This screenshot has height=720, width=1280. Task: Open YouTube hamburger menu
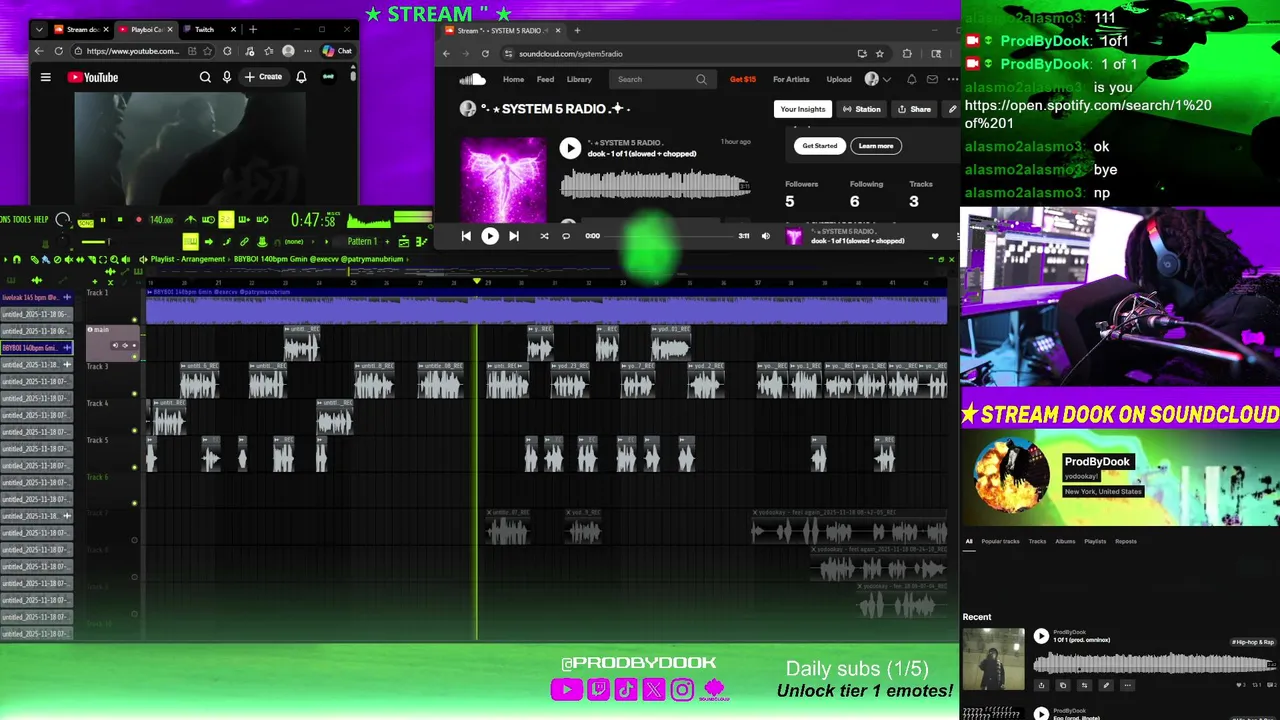[x=45, y=77]
